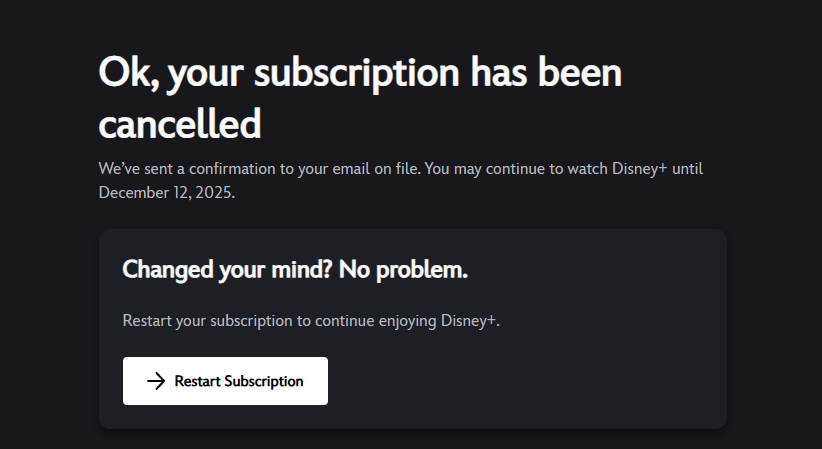The width and height of the screenshot is (822, 449).
Task: Click the right arrow icon beside Restart Subscription
Action: [x=155, y=381]
